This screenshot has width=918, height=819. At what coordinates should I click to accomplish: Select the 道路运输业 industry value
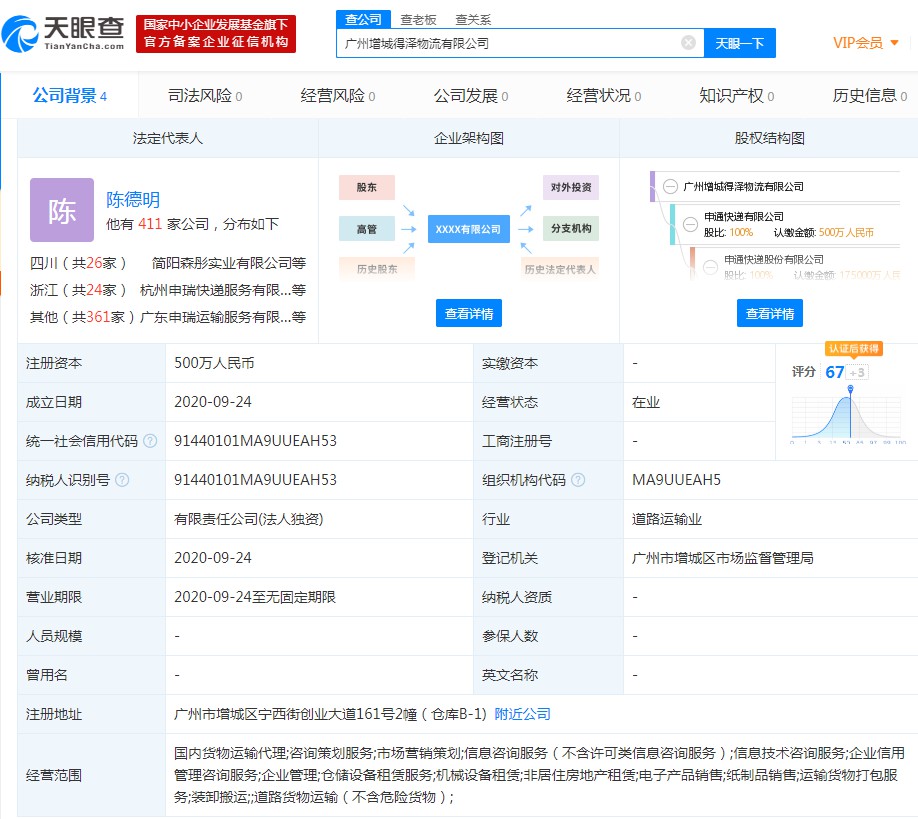click(667, 519)
